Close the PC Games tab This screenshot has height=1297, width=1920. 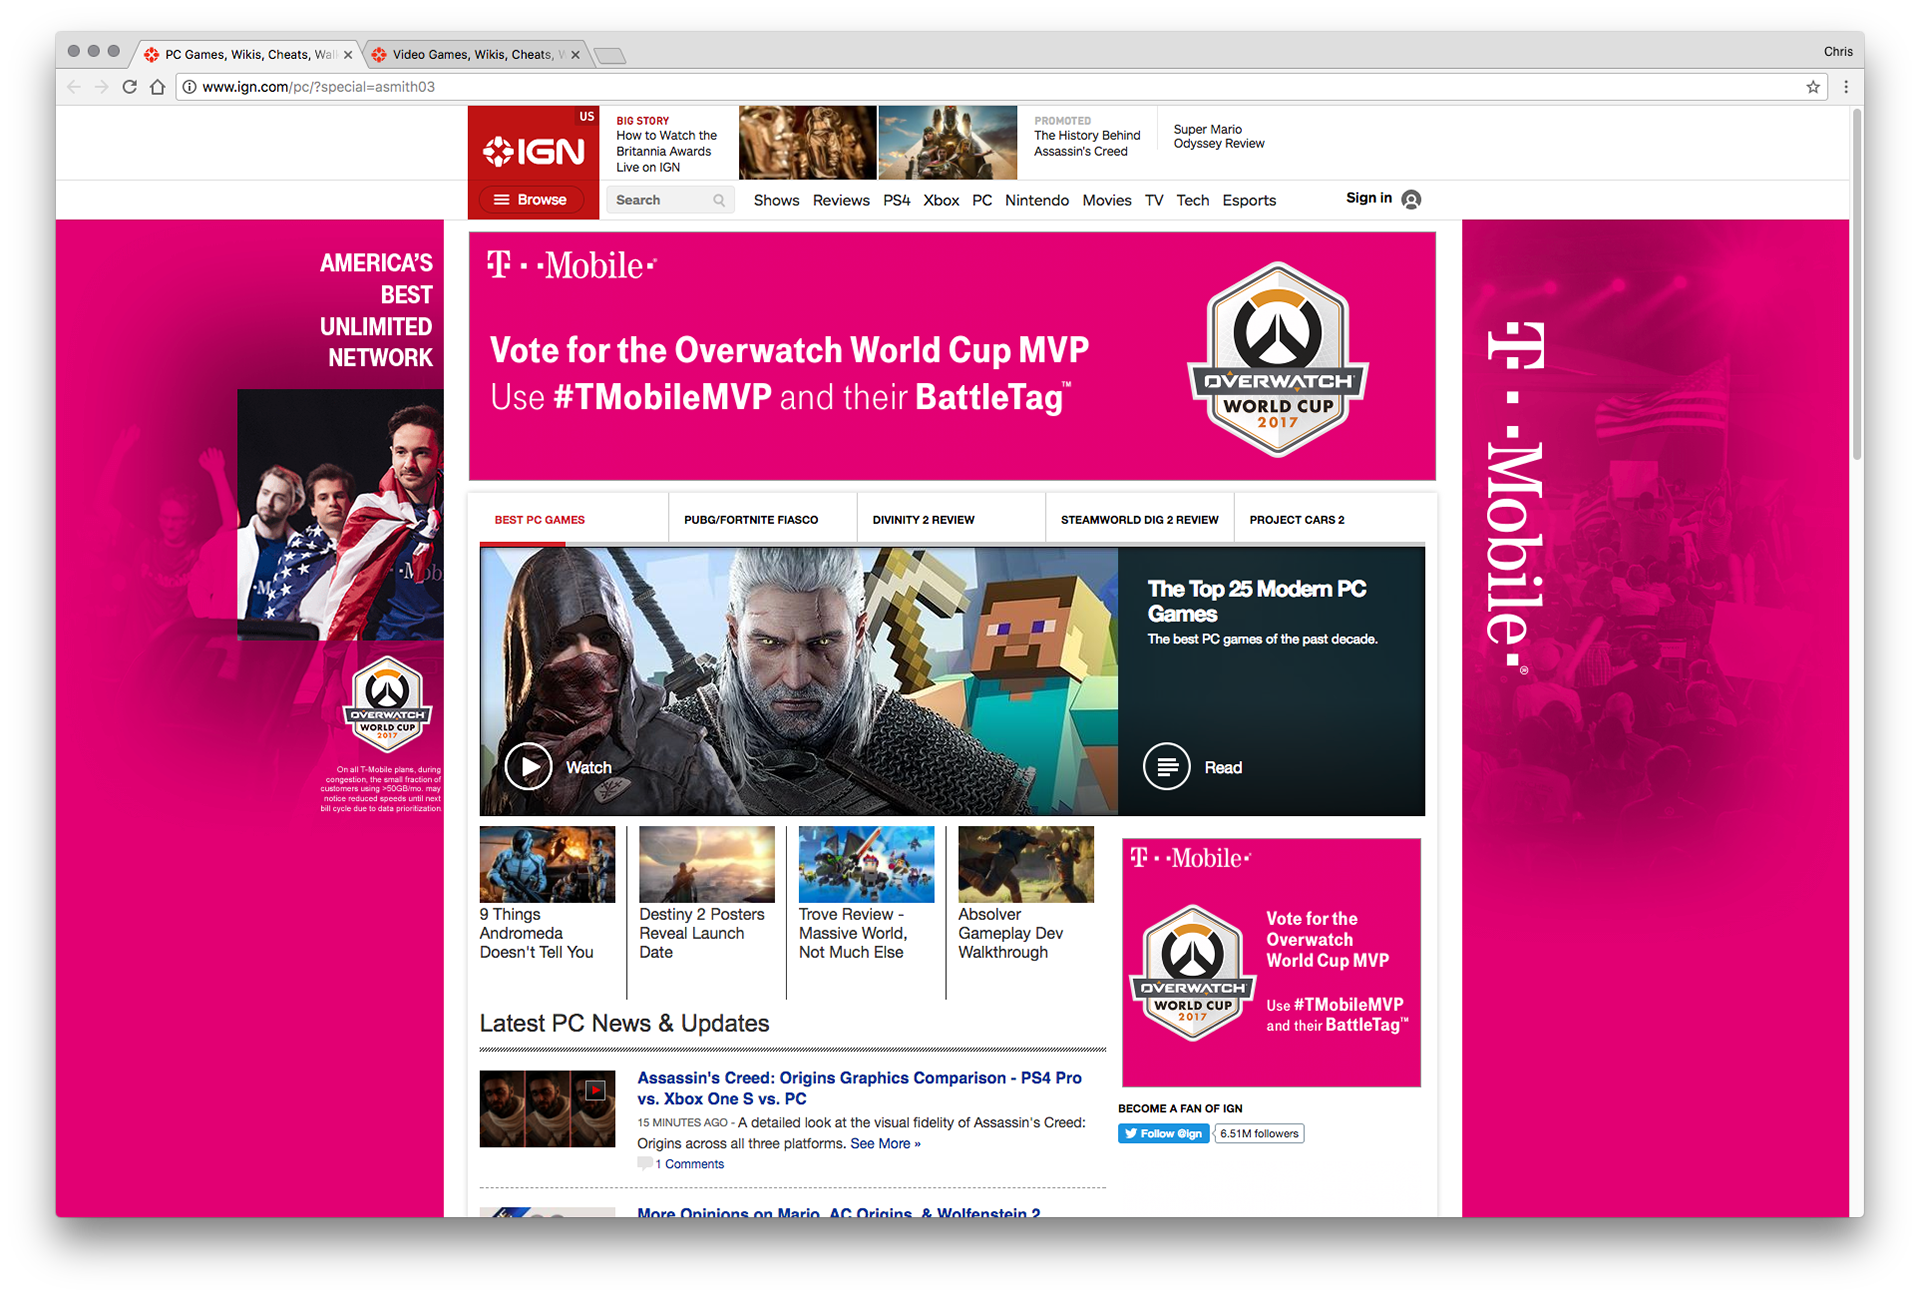(348, 55)
